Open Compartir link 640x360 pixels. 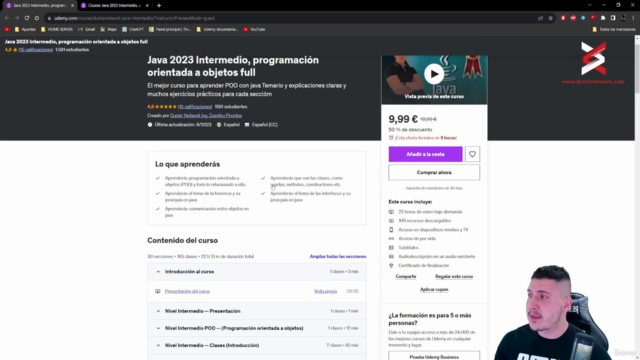pyautogui.click(x=406, y=276)
